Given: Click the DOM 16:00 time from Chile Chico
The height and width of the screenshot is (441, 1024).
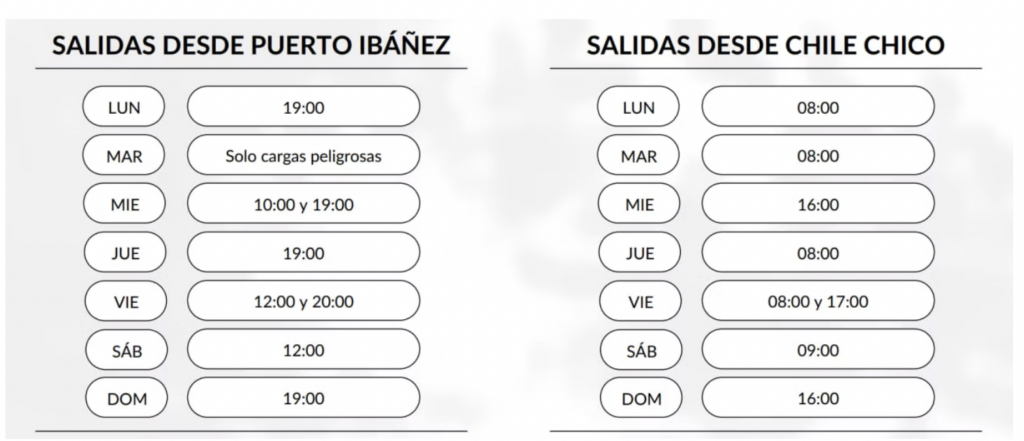Looking at the screenshot, I should [x=817, y=399].
